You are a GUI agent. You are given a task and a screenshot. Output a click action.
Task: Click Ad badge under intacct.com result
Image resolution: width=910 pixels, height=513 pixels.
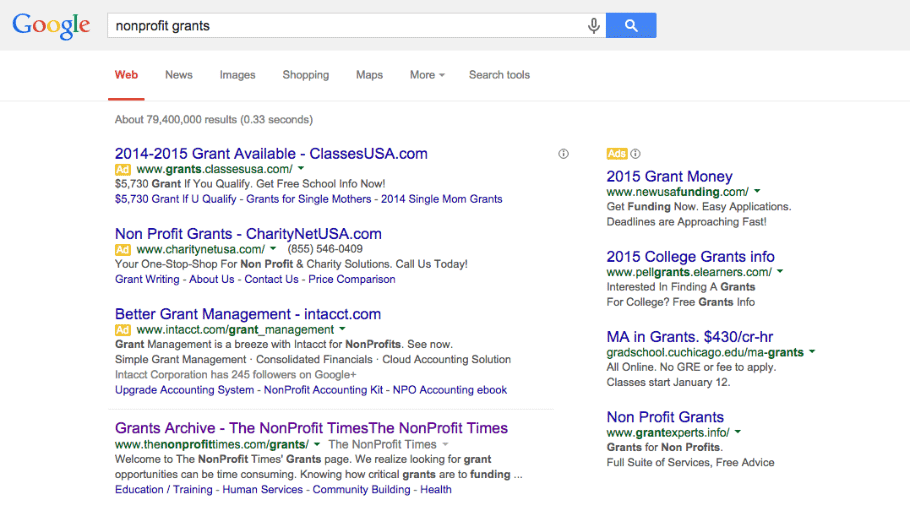click(x=122, y=330)
